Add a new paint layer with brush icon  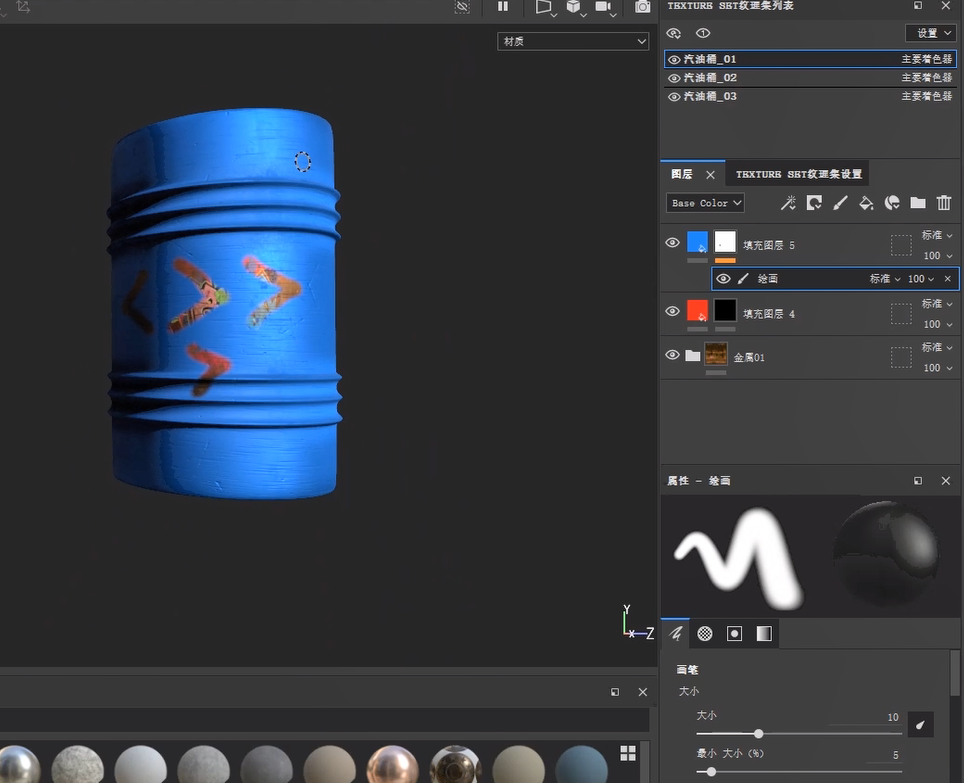click(840, 203)
